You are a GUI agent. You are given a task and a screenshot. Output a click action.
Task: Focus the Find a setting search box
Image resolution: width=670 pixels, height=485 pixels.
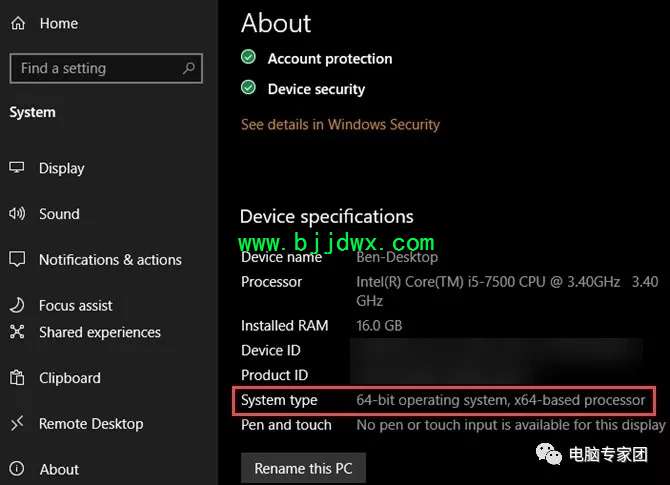pyautogui.click(x=106, y=68)
